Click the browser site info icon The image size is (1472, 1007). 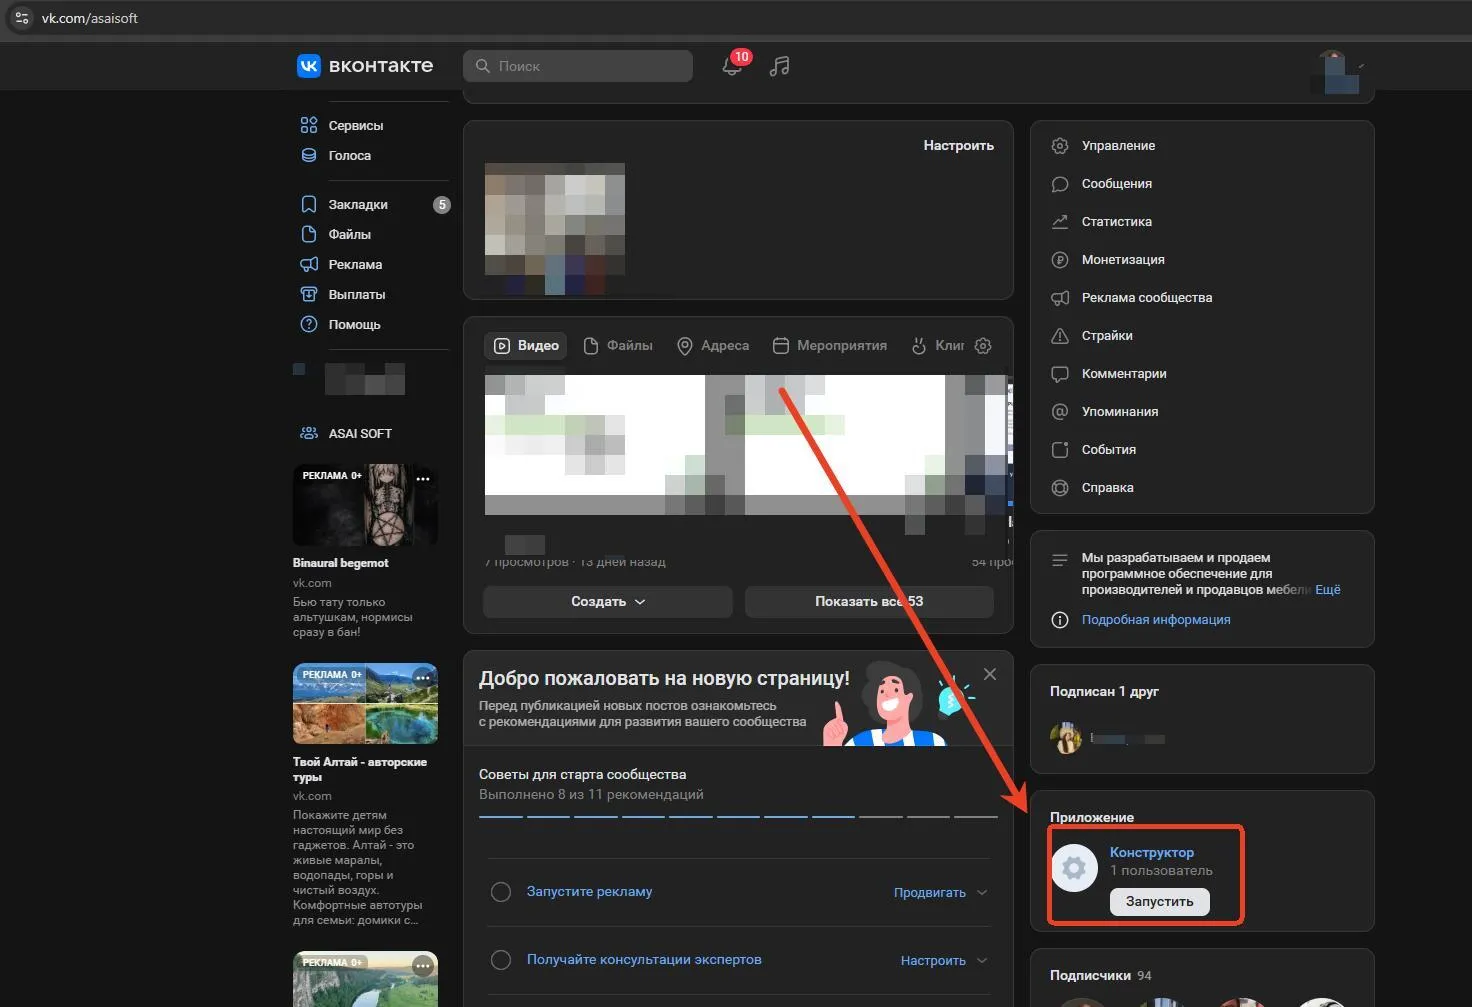(x=22, y=18)
